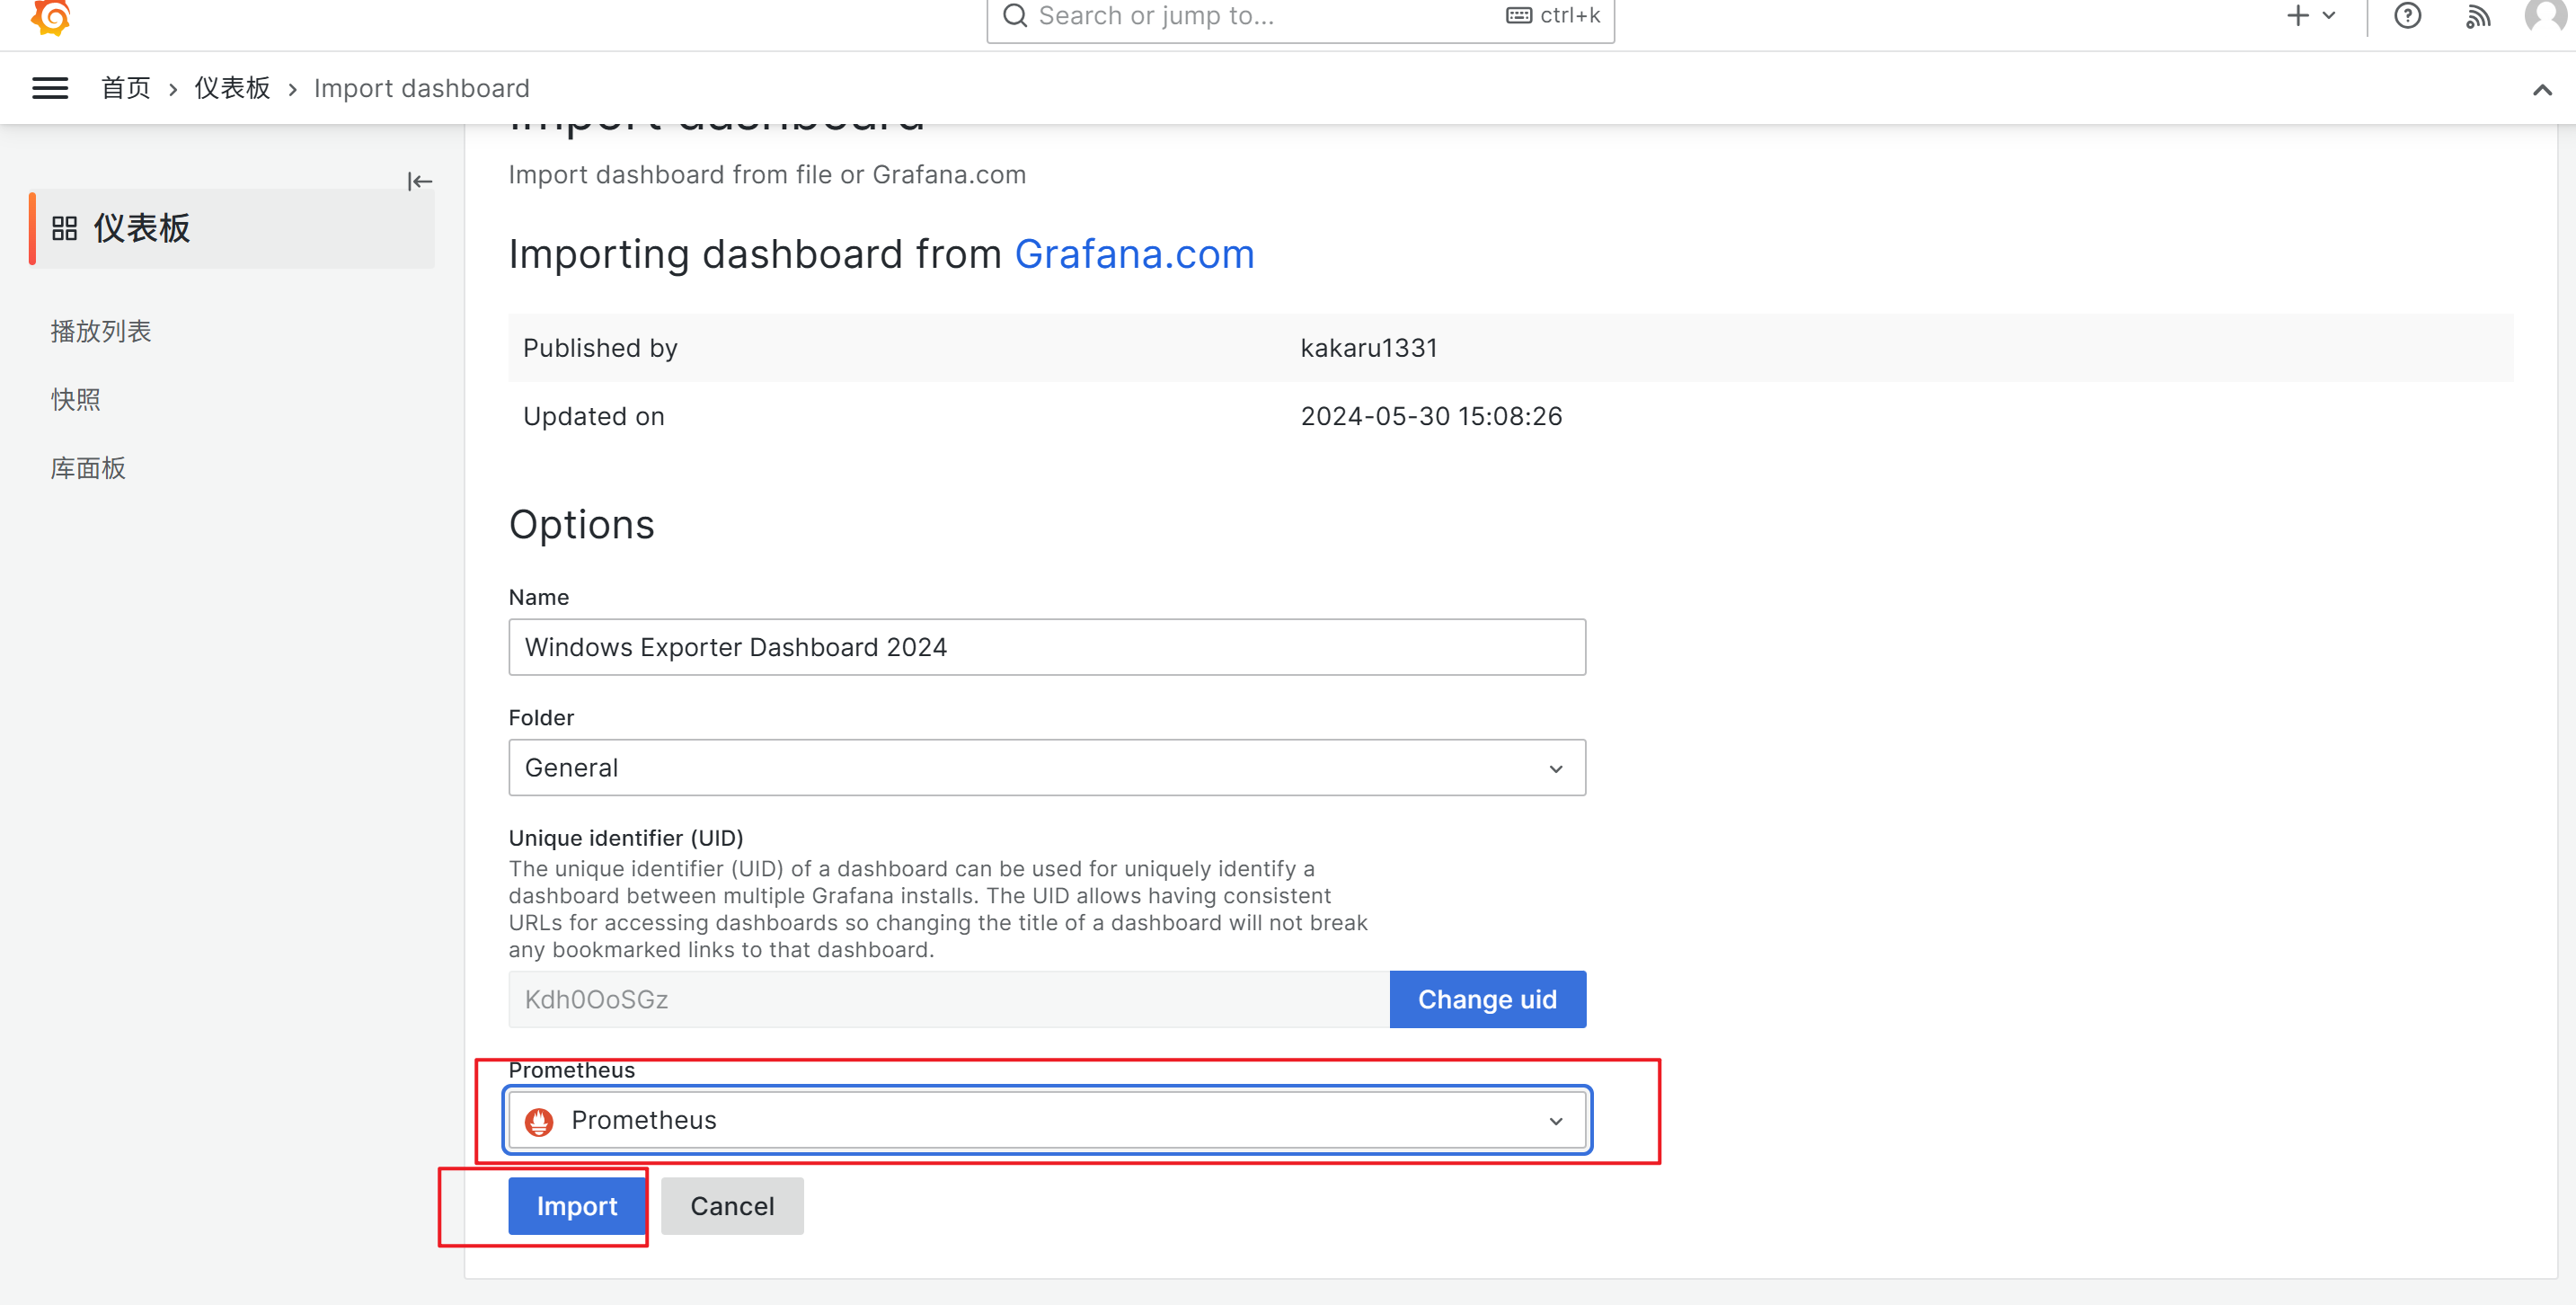Screen dimensions: 2576x1305
Task: Open the Prometheus data source dropdown
Action: point(1047,1120)
